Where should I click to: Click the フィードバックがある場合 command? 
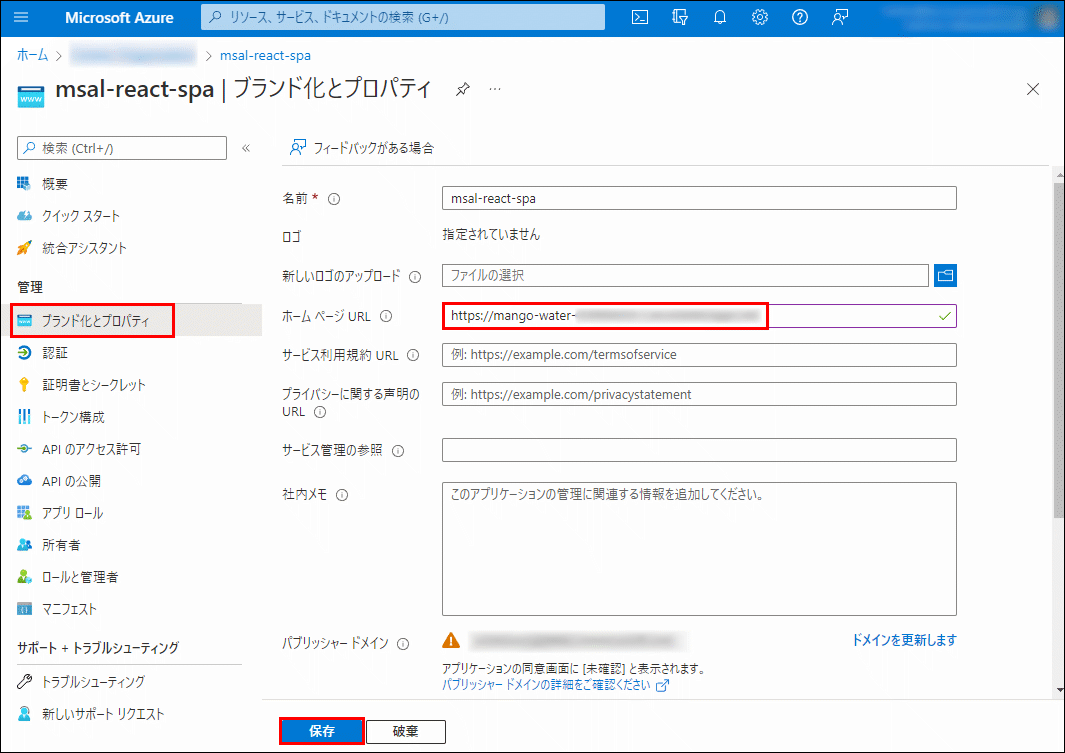tap(362, 147)
